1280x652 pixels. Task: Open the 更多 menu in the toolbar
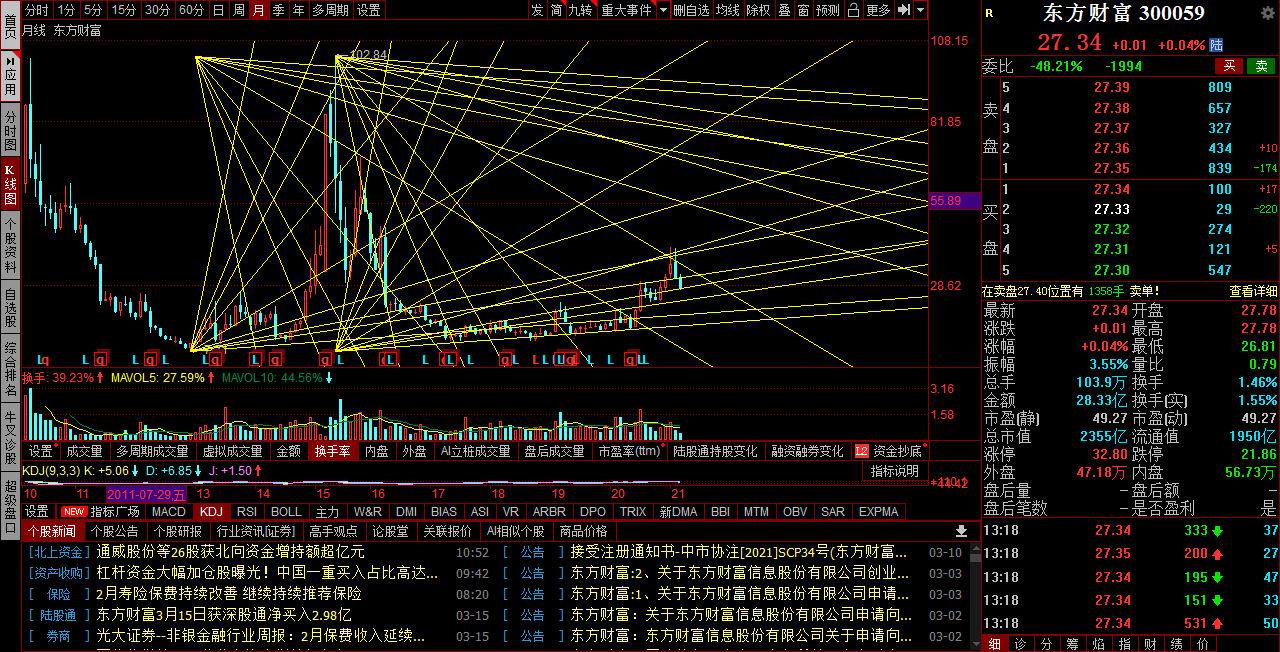point(878,10)
